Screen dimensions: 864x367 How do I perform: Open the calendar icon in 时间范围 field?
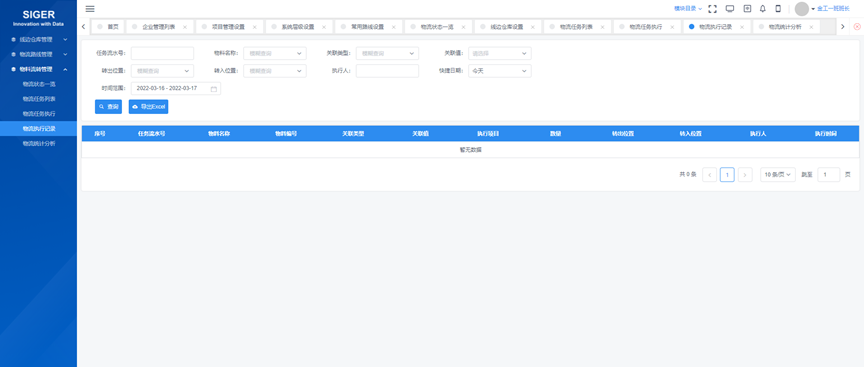(x=214, y=89)
